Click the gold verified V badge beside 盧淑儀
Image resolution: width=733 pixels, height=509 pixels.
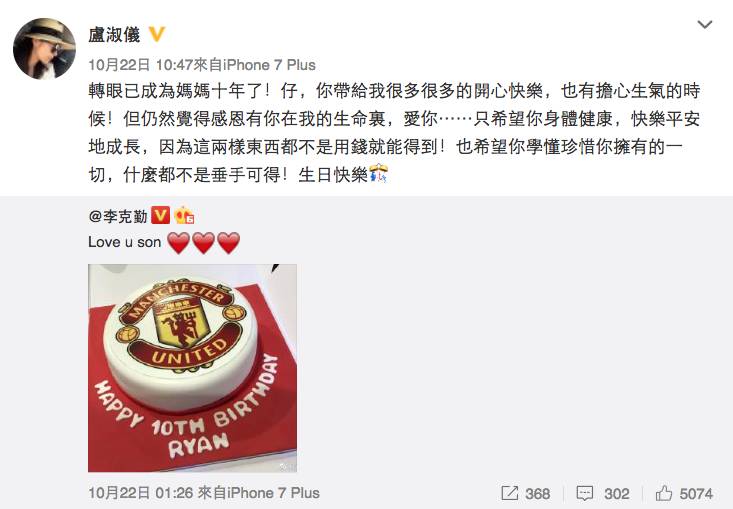pyautogui.click(x=157, y=34)
